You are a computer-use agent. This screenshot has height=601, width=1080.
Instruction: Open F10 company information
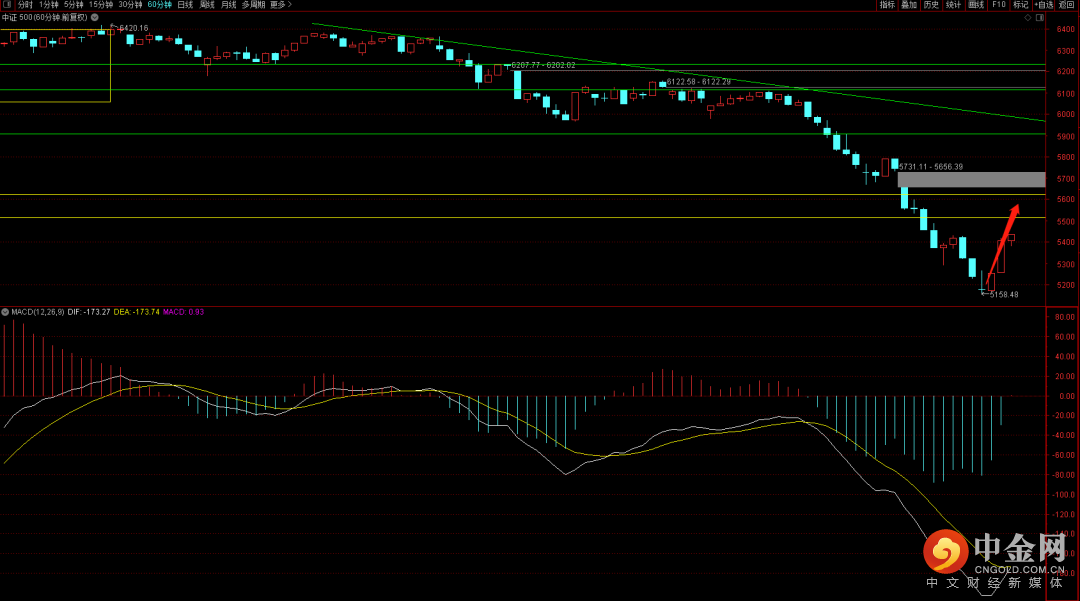coord(998,5)
